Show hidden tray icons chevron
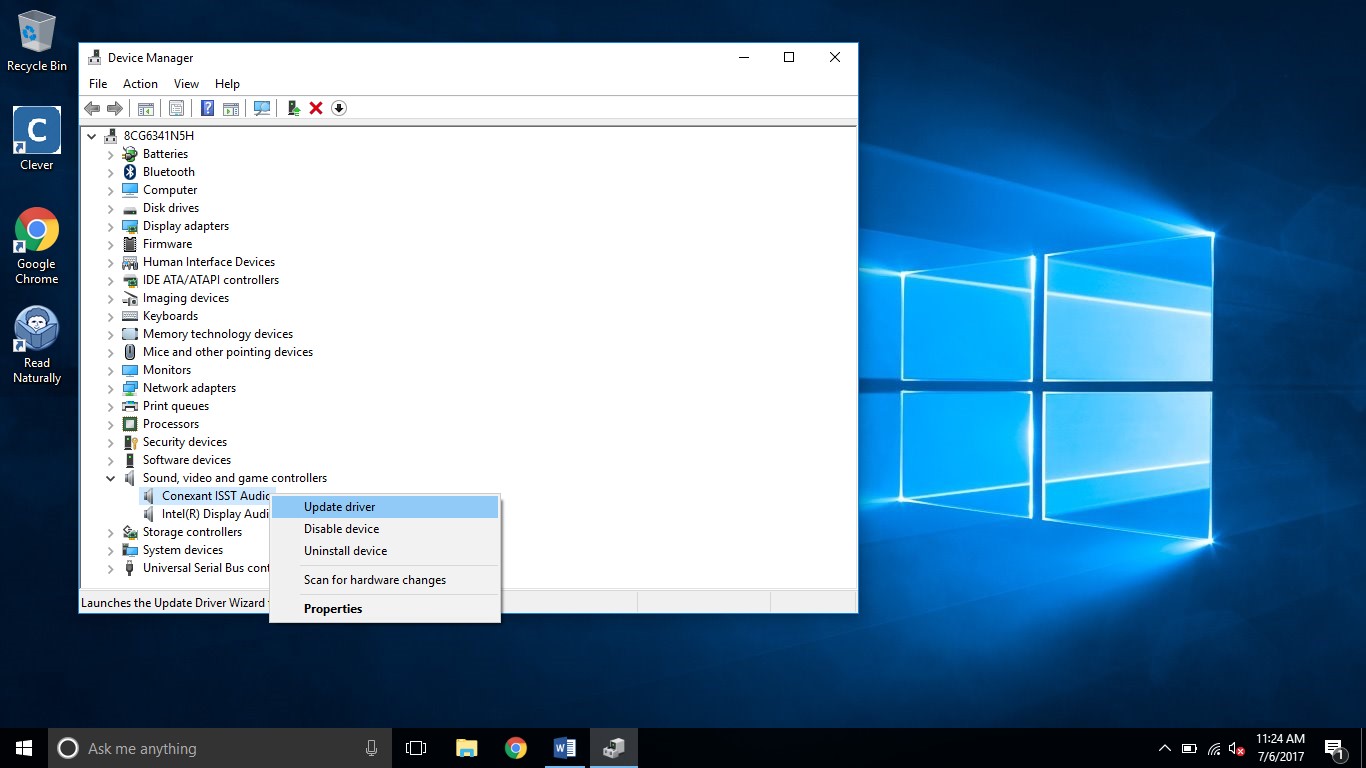This screenshot has height=768, width=1366. pyautogui.click(x=1164, y=748)
